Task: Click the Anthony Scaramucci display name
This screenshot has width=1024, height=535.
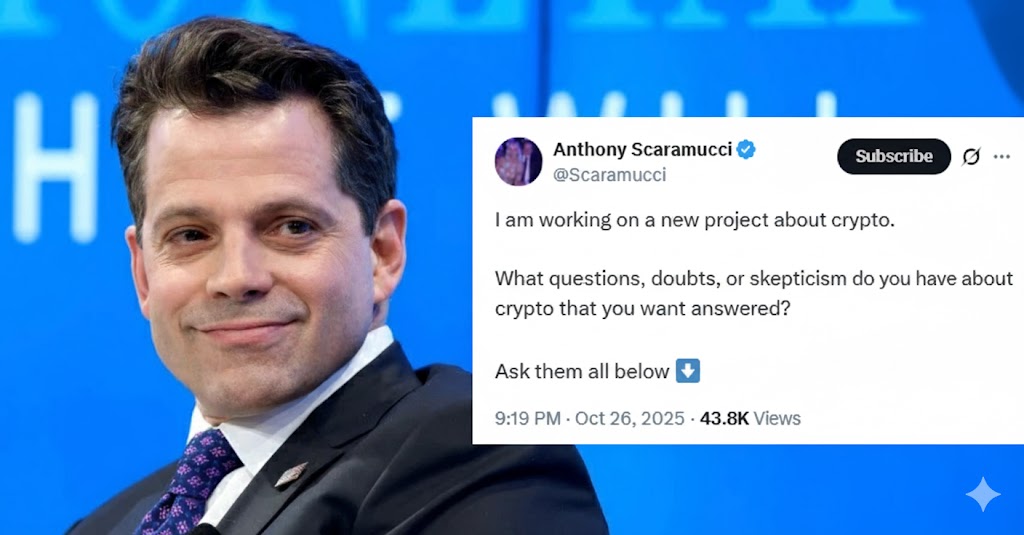Action: point(643,150)
